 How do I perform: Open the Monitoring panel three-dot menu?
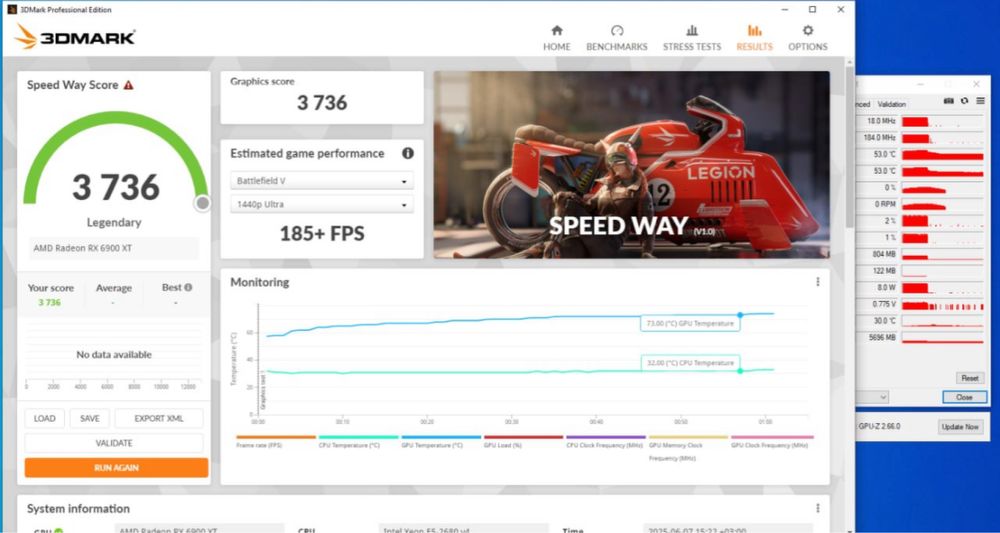[x=818, y=282]
